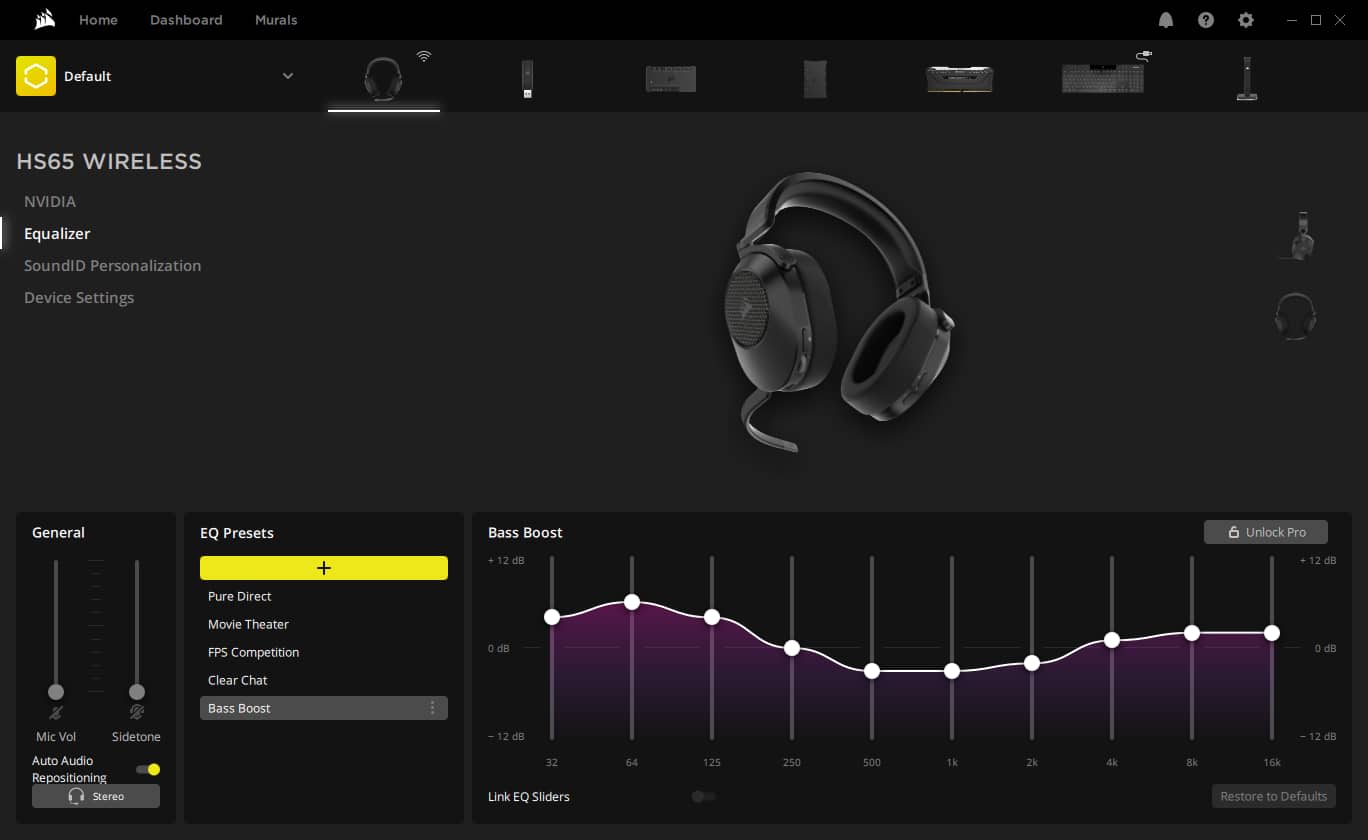Add a new EQ preset
This screenshot has width=1368, height=840.
tap(323, 568)
